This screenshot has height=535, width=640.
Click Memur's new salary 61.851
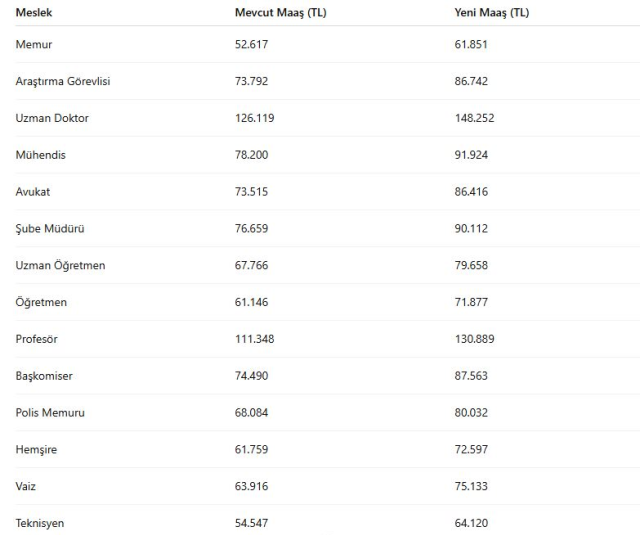pyautogui.click(x=471, y=45)
